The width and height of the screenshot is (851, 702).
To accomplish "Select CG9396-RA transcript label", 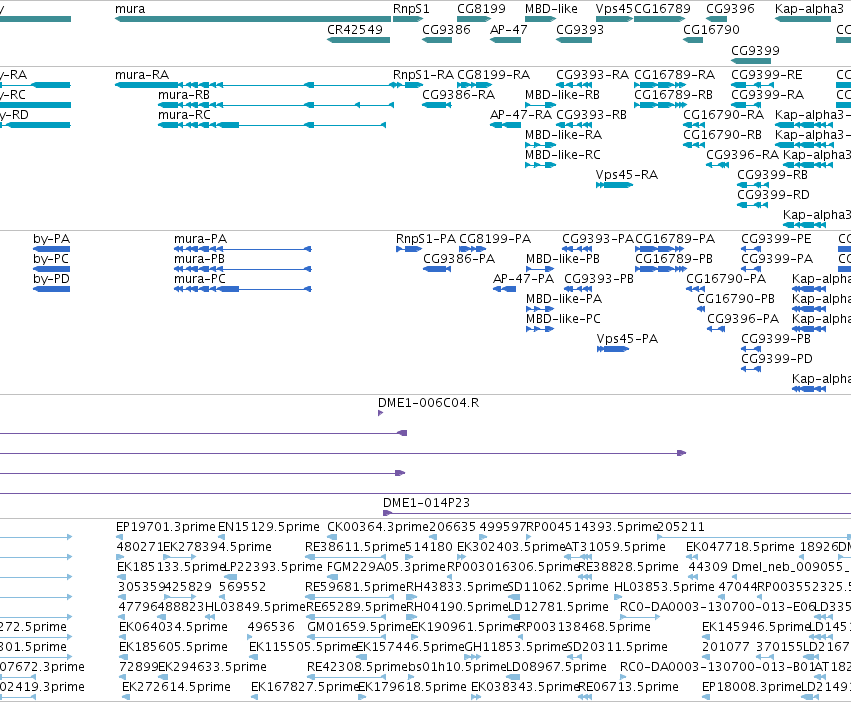I will click(x=742, y=154).
